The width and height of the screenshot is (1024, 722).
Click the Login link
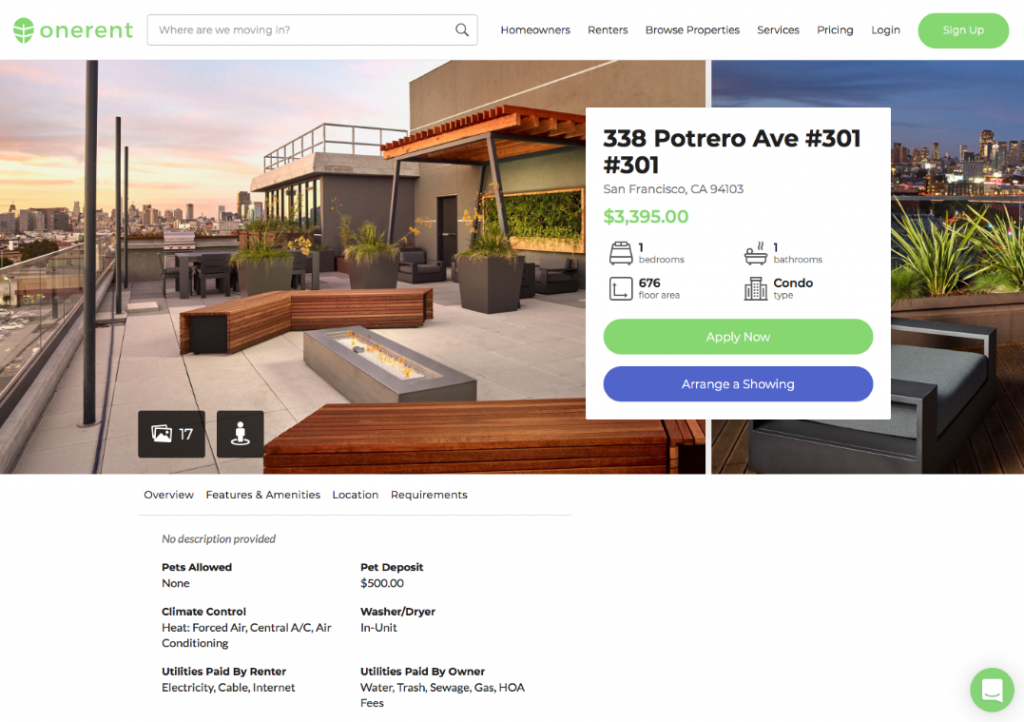coord(885,30)
